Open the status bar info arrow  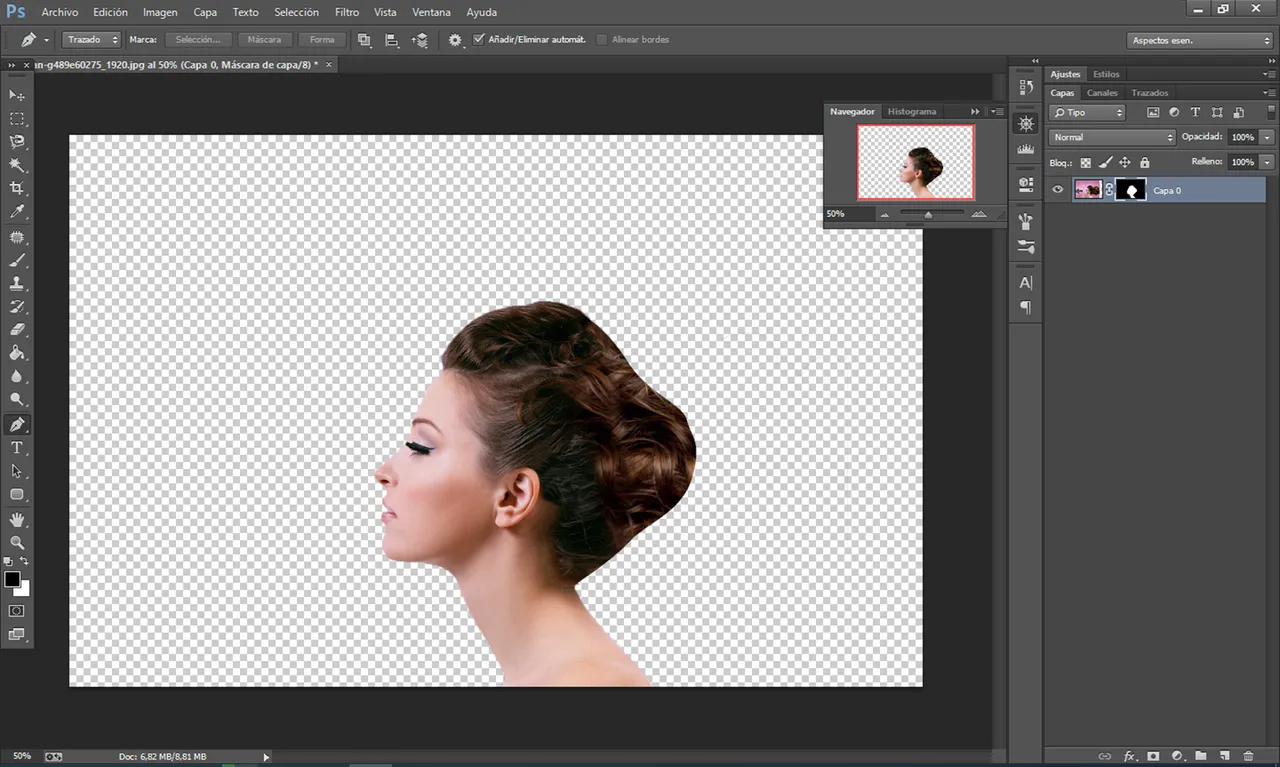click(266, 757)
